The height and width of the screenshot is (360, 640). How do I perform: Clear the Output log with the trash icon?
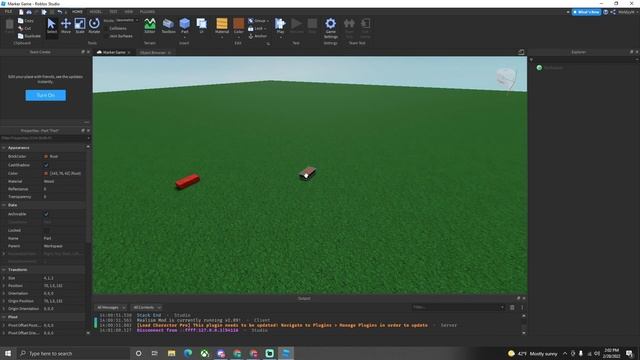[512, 307]
